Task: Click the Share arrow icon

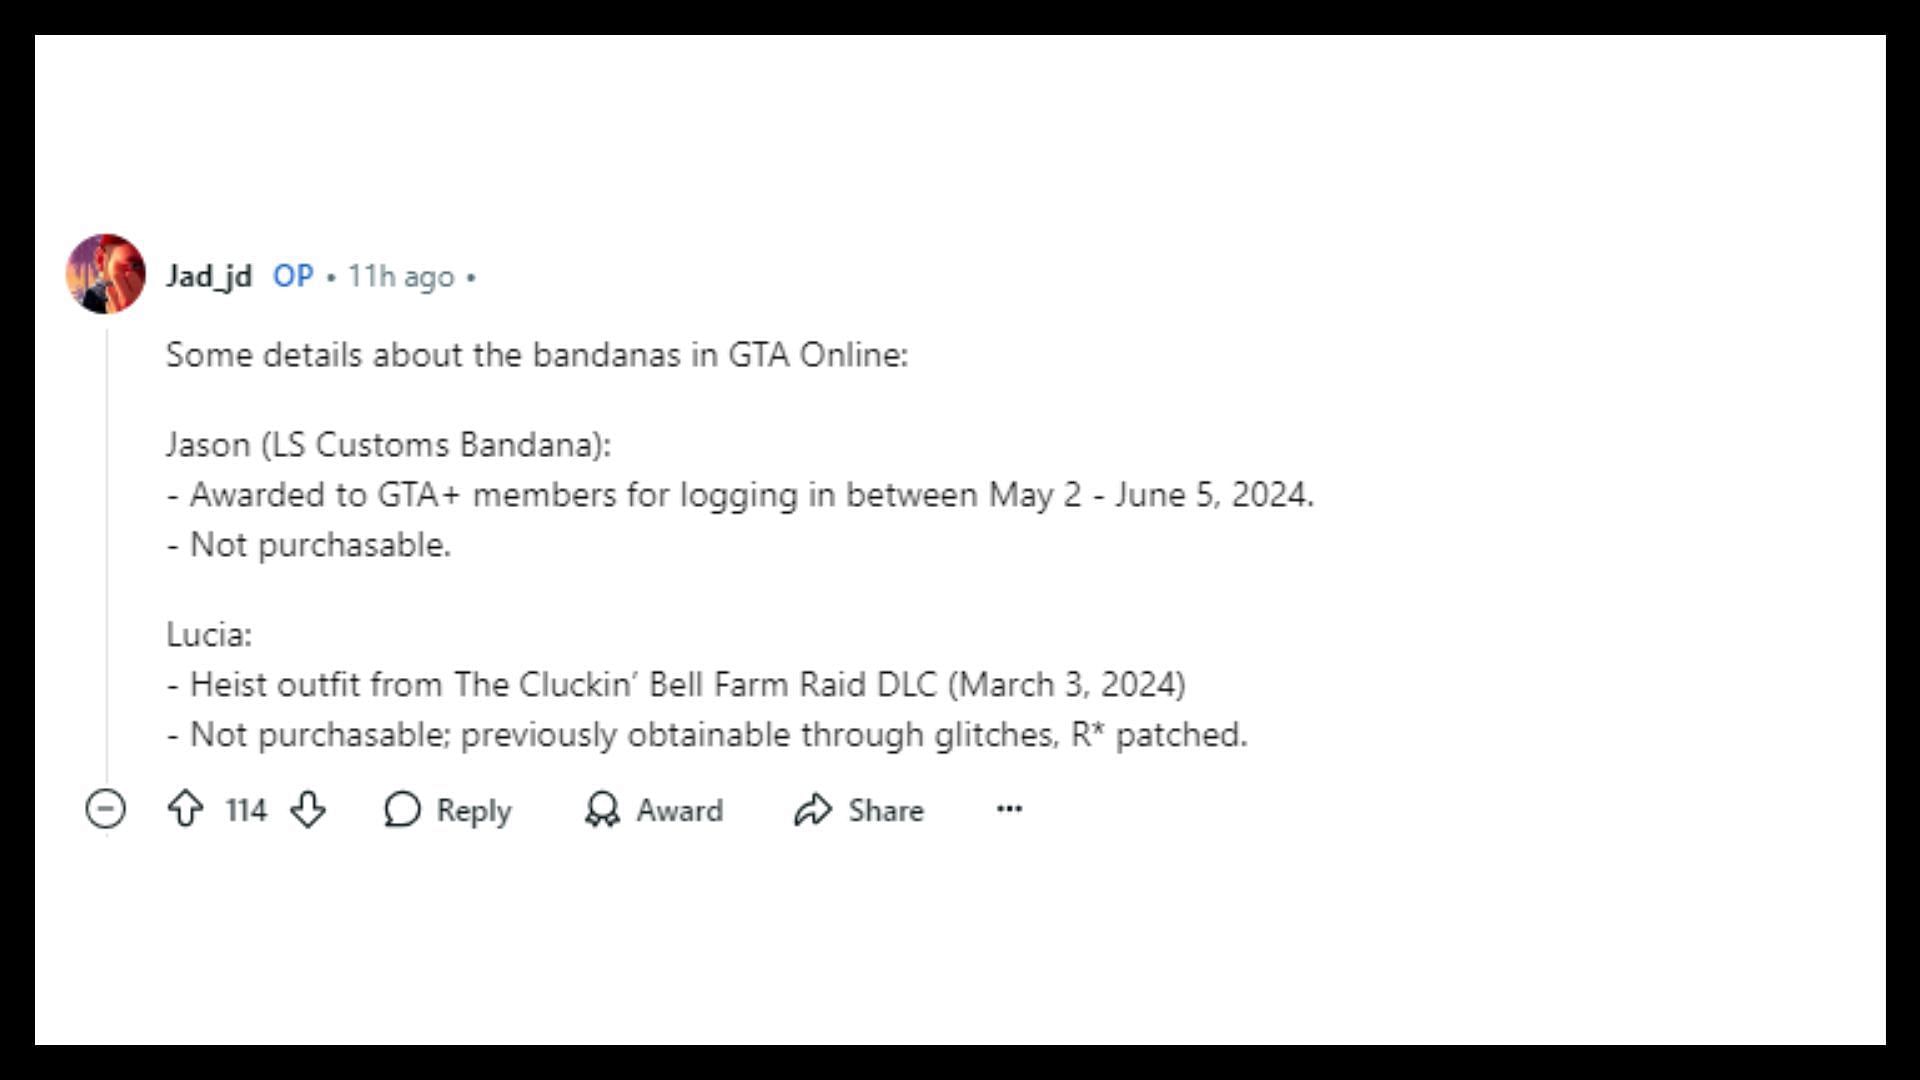Action: point(815,810)
